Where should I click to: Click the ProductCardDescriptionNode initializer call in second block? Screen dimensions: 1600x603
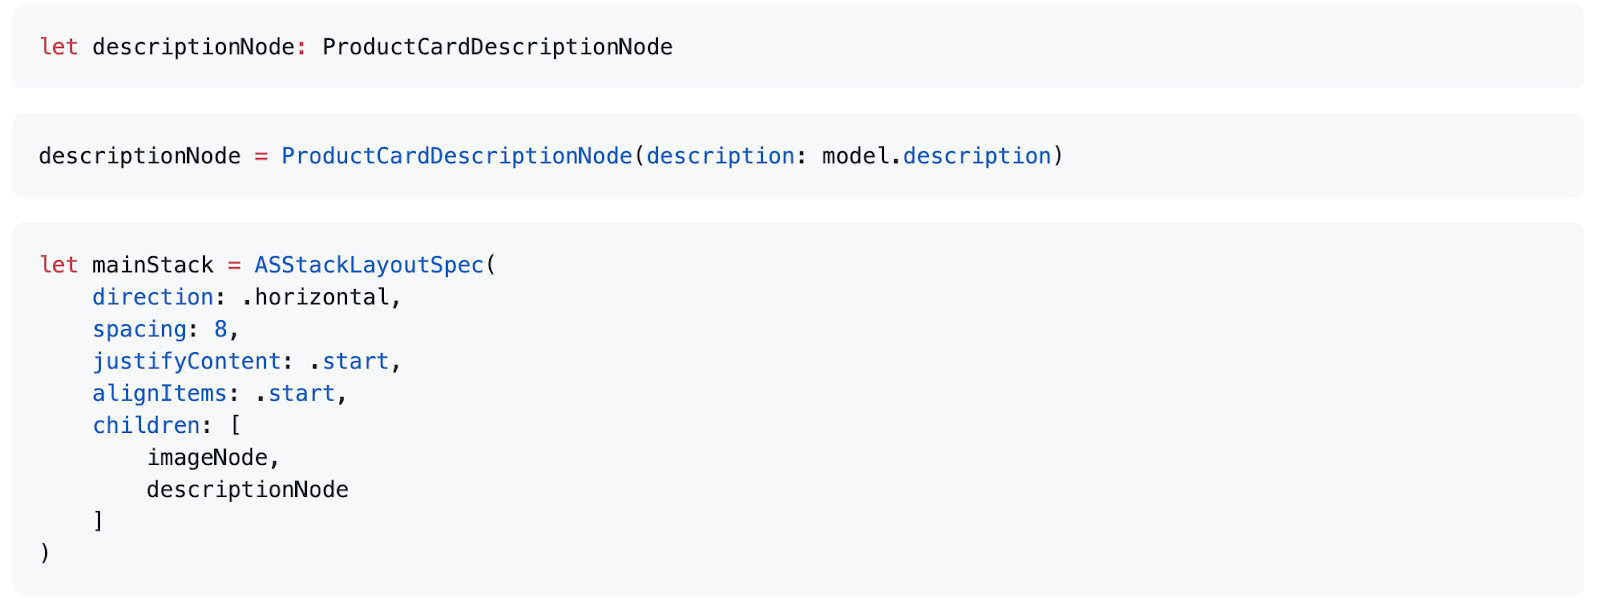[x=456, y=156]
